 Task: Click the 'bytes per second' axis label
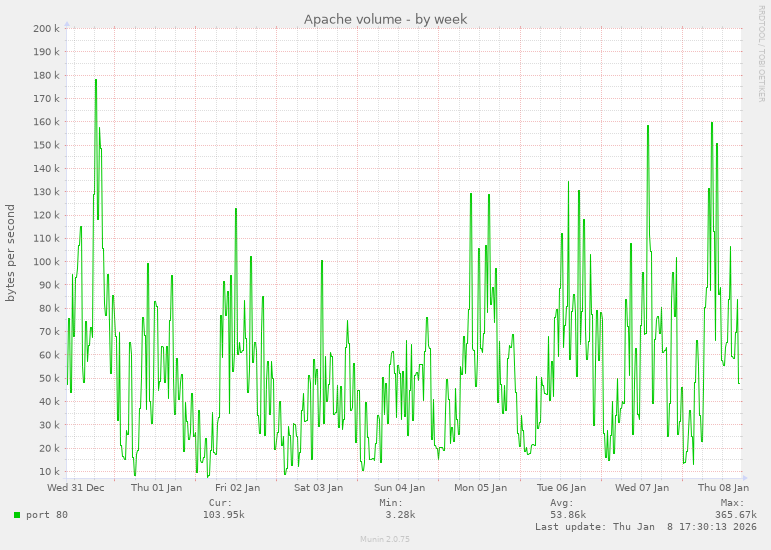point(10,253)
